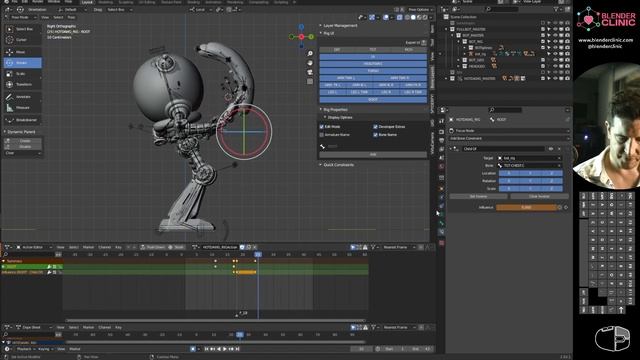640x360 pixels.
Task: Click the Push Down action button
Action: tap(153, 247)
